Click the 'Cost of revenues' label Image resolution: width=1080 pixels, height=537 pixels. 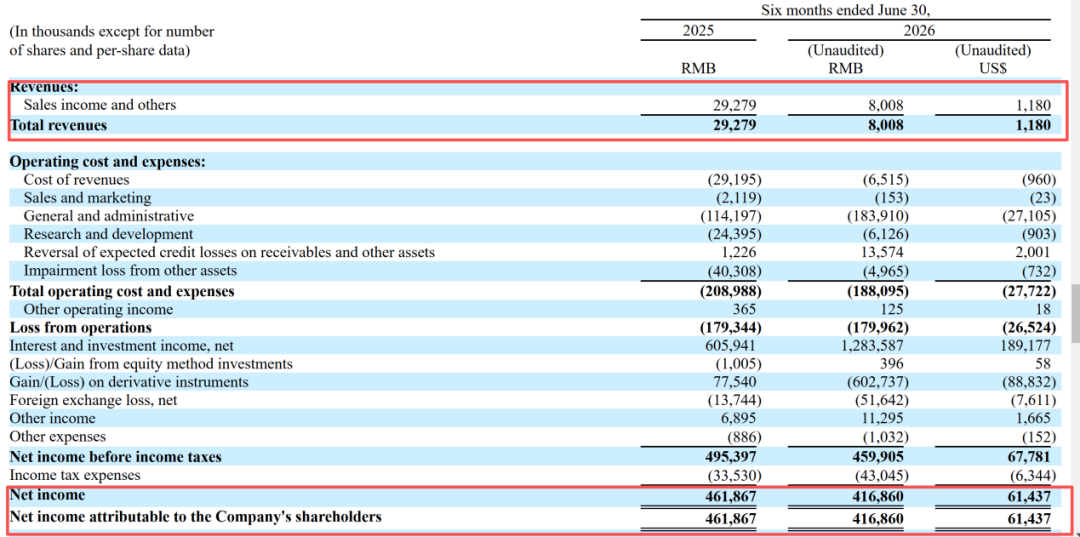click(76, 180)
